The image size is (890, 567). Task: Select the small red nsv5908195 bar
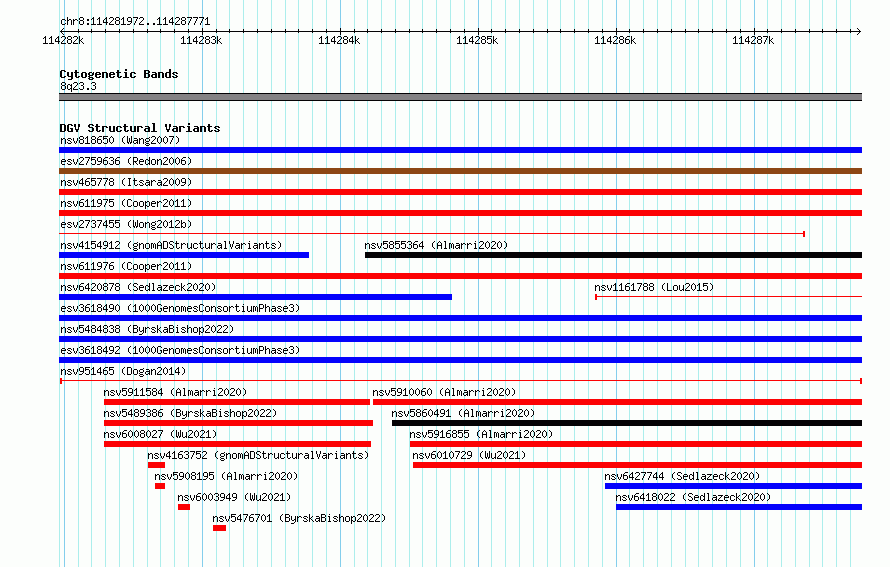click(x=160, y=486)
